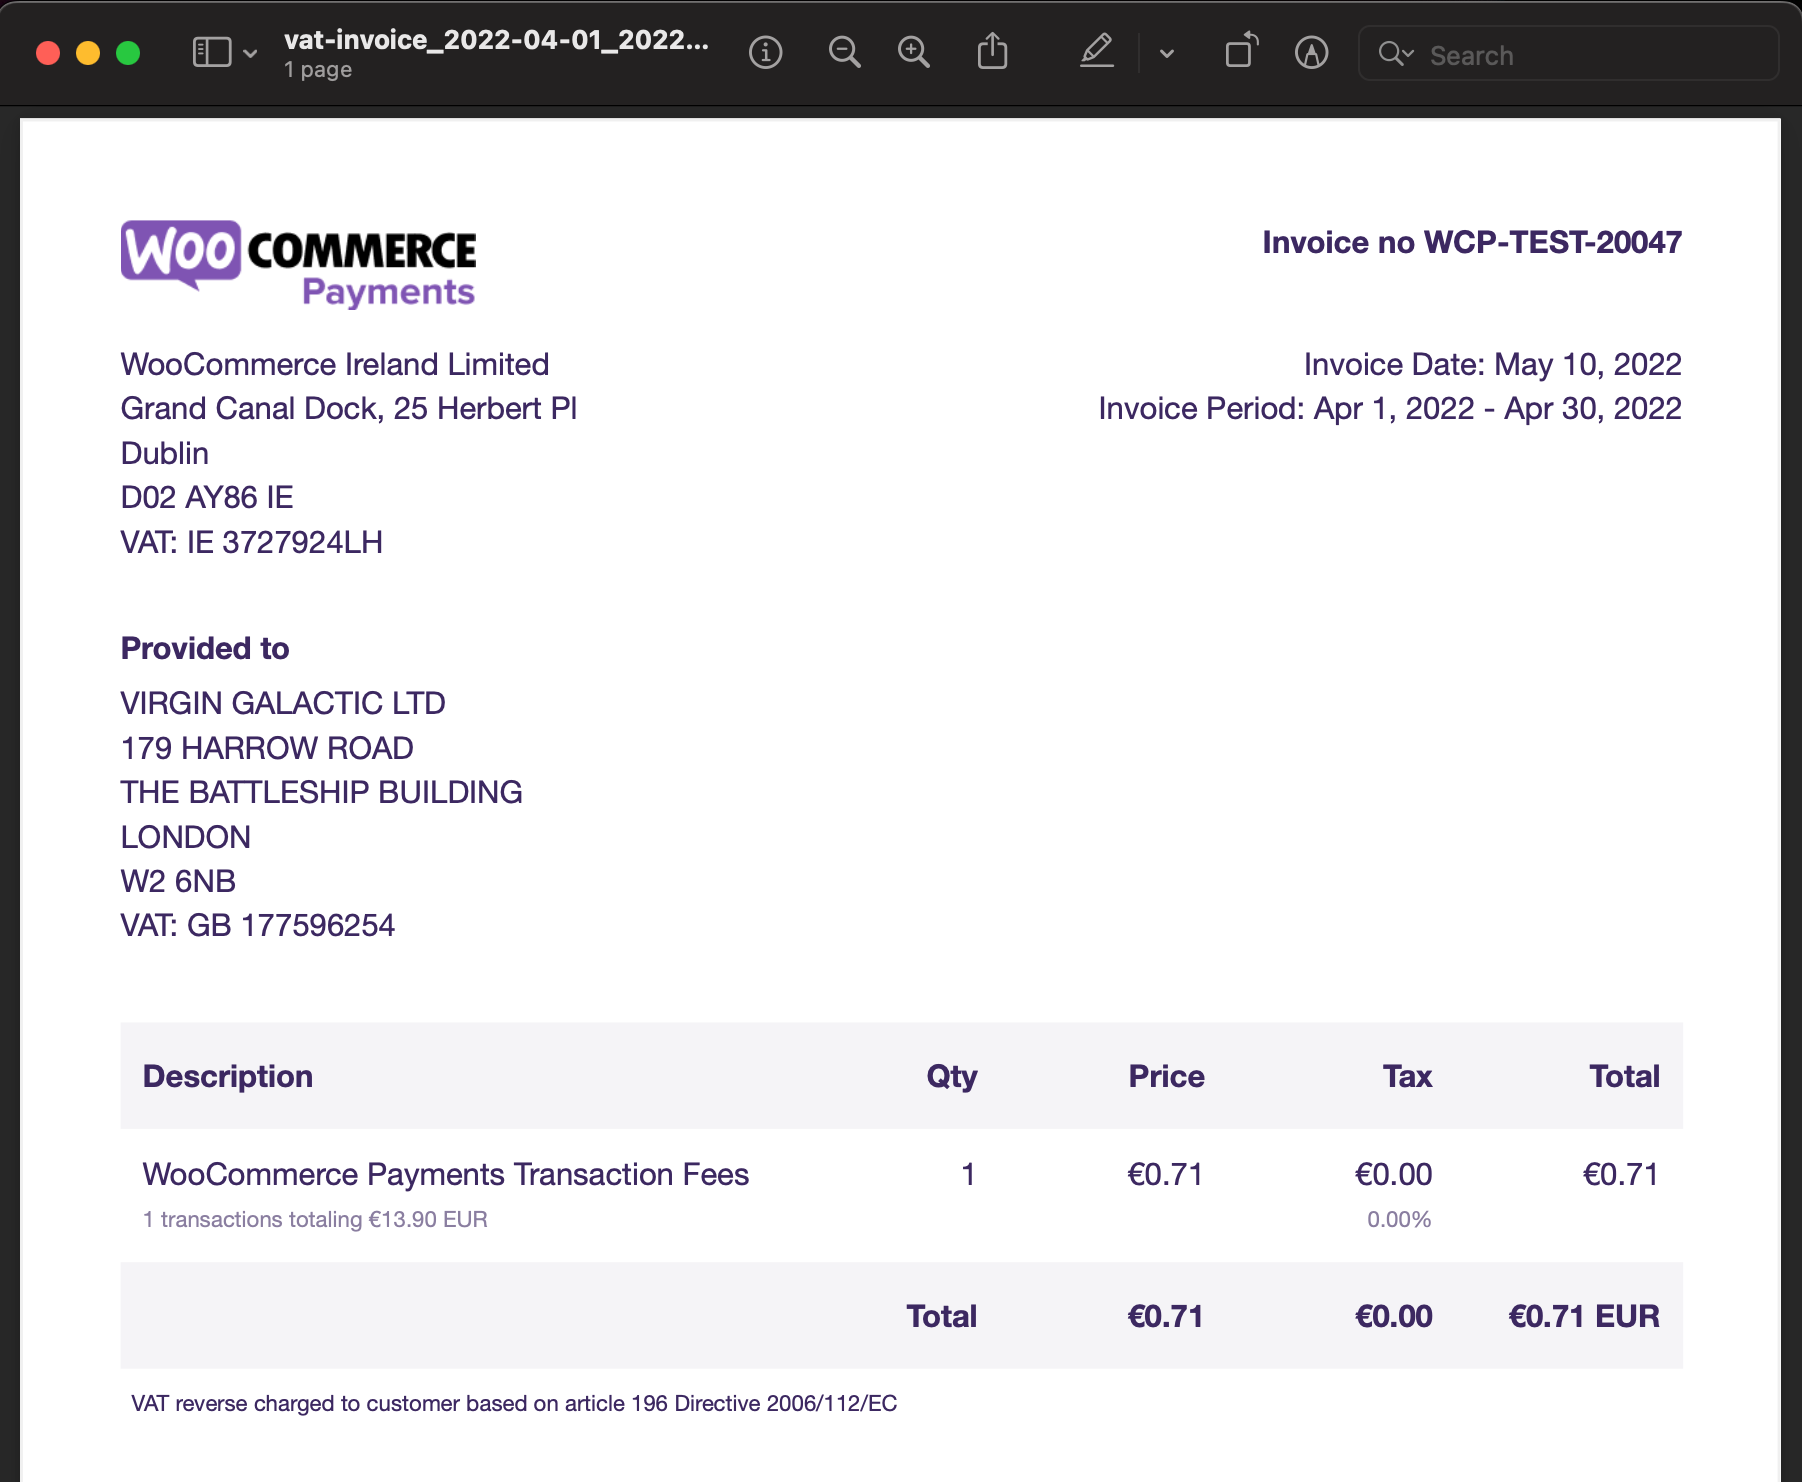The height and width of the screenshot is (1482, 1802).
Task: Click 'VIRGIN GALACTIC LTD' text
Action: [x=283, y=703]
